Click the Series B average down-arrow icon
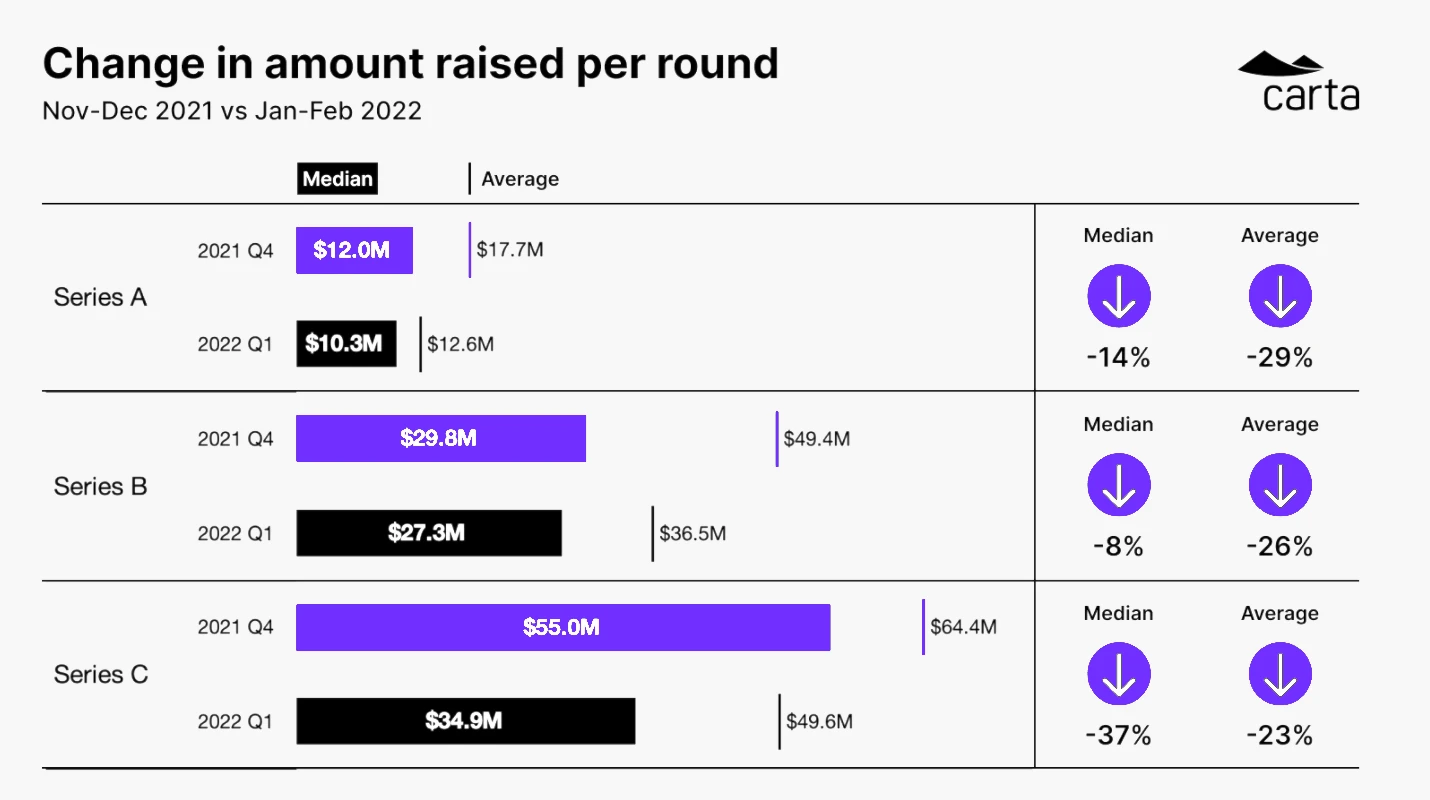 pos(1280,485)
